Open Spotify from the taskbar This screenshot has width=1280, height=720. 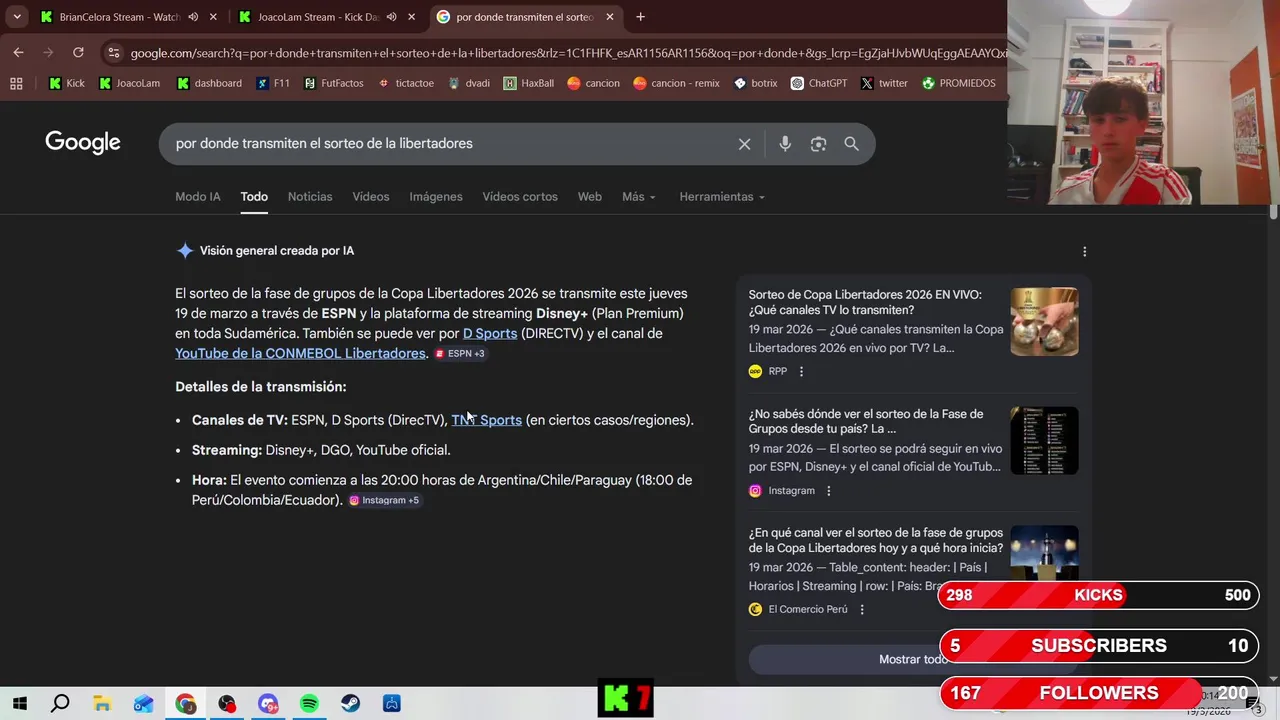tap(309, 704)
